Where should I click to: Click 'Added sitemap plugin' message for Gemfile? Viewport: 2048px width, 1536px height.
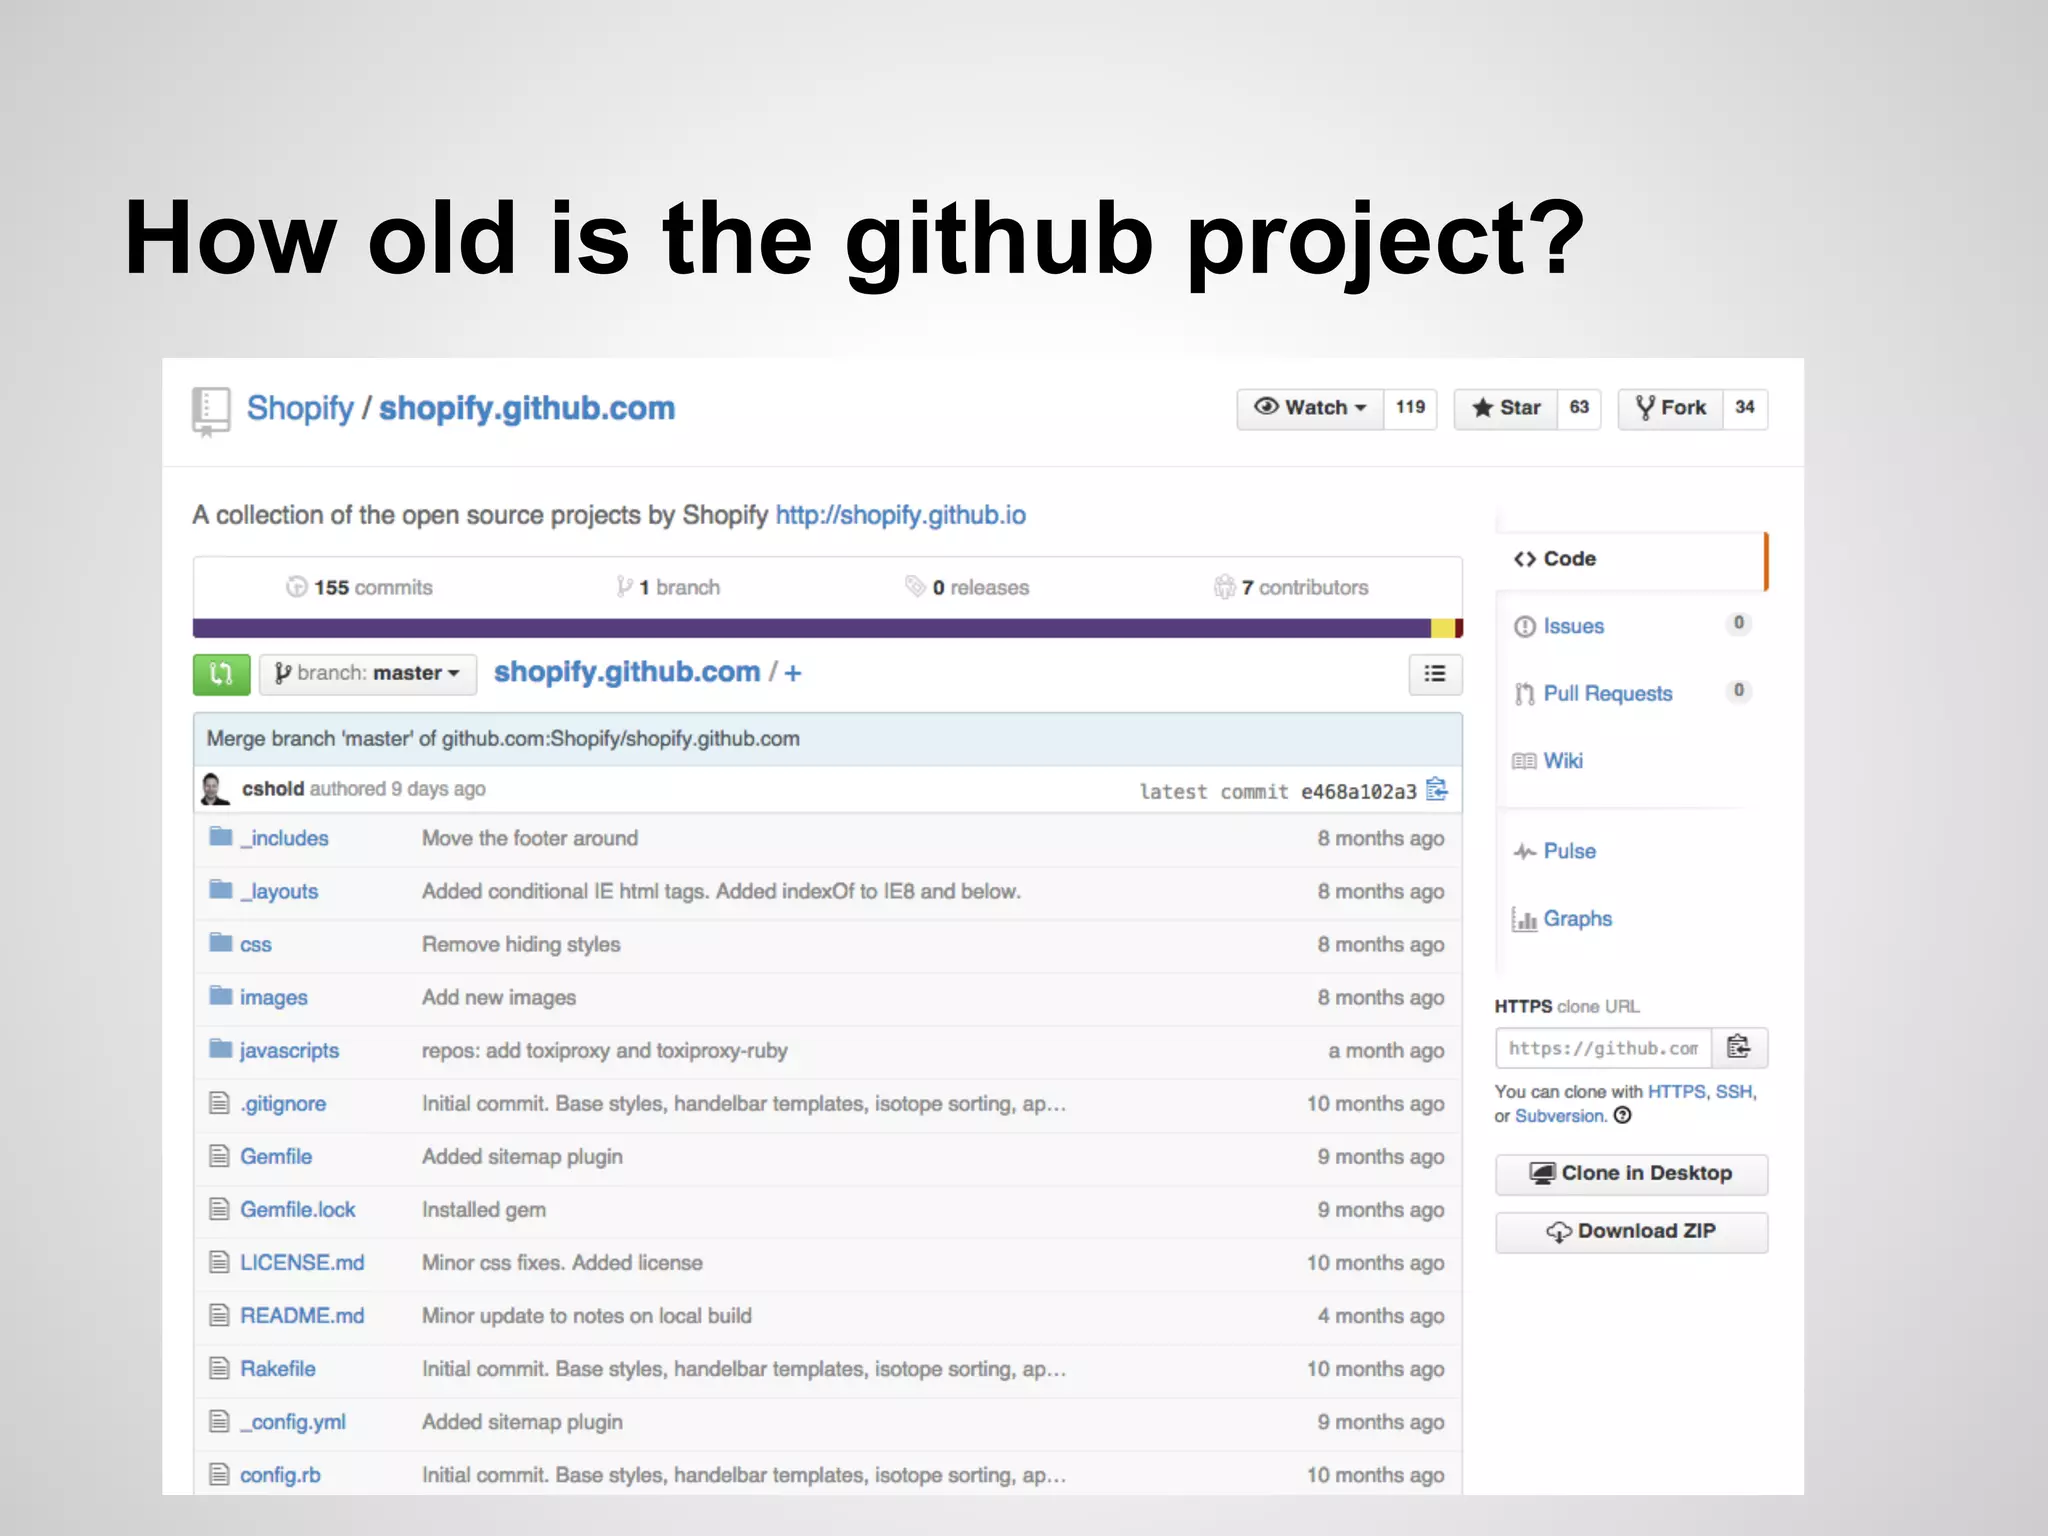click(x=522, y=1156)
